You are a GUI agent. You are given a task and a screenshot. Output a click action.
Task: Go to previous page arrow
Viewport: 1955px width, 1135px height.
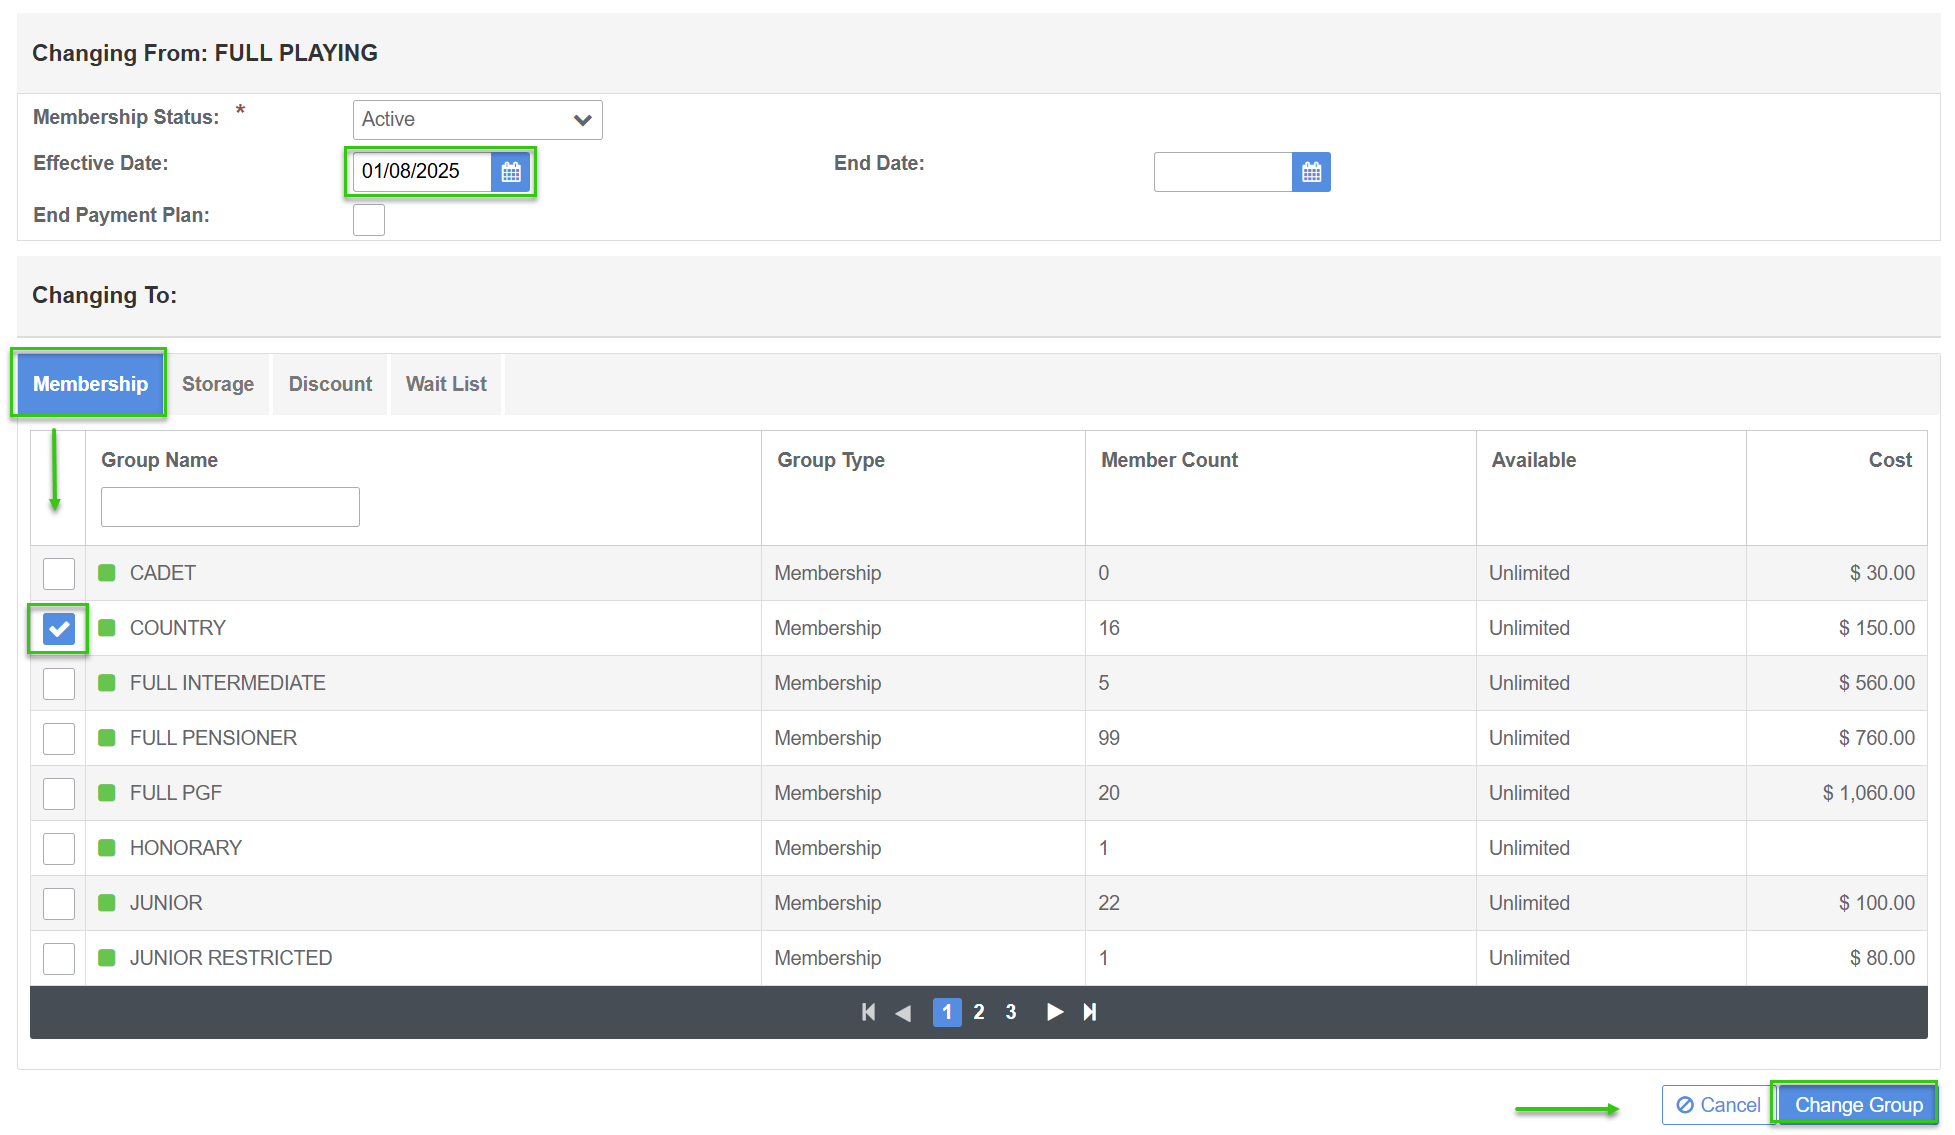click(x=903, y=1012)
